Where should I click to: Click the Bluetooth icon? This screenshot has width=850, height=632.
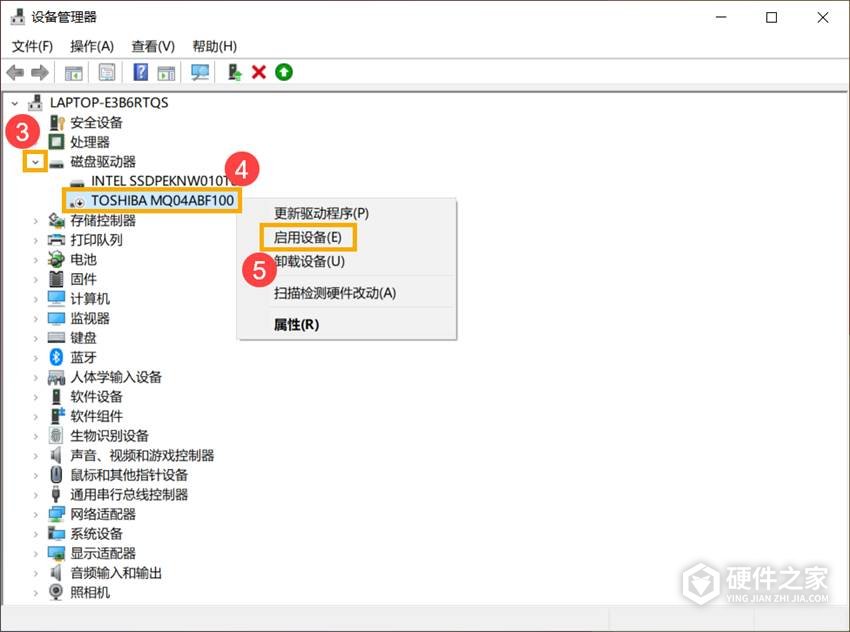coord(56,357)
